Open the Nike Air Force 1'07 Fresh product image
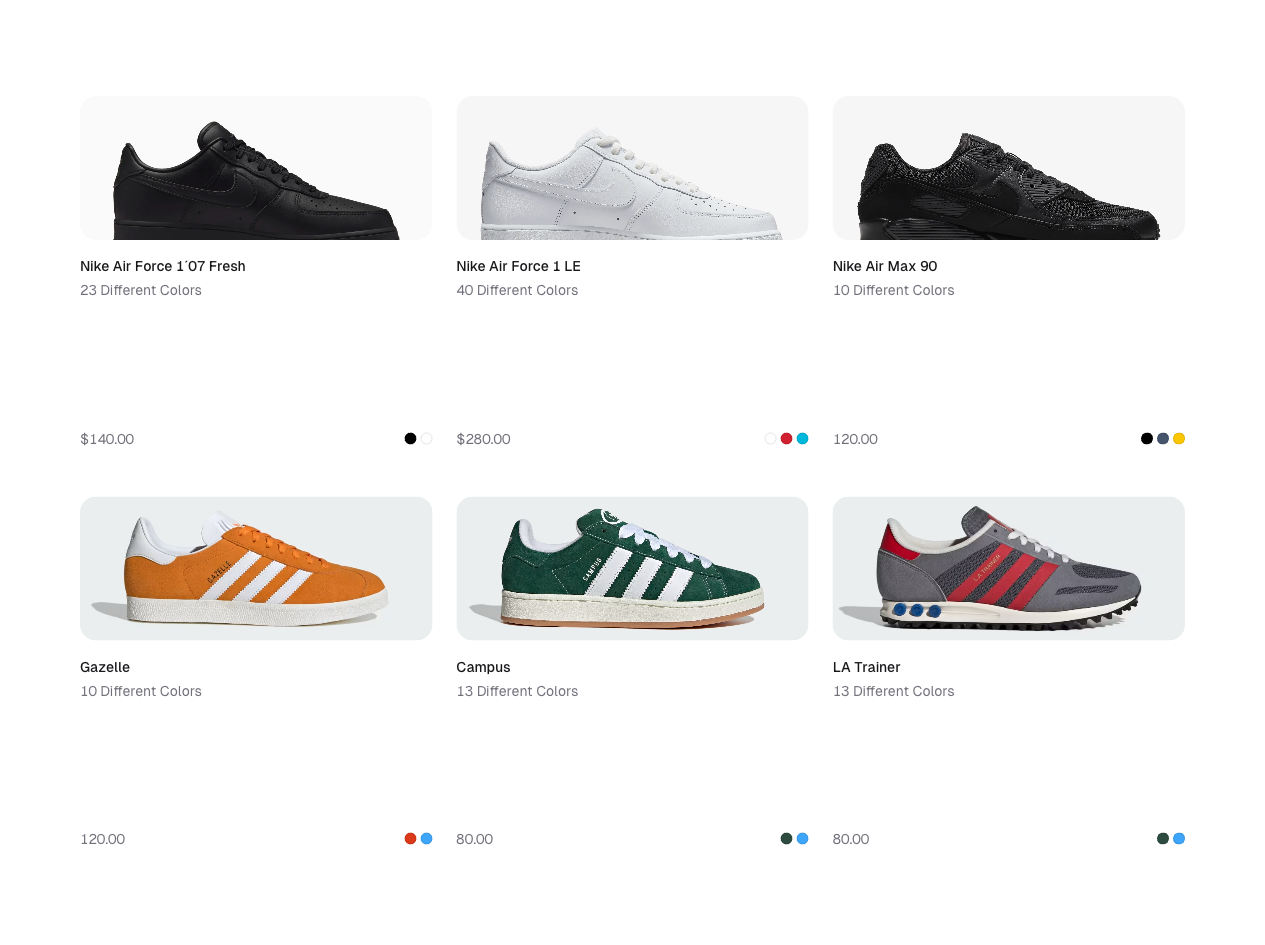The height and width of the screenshot is (945, 1265). coord(256,168)
